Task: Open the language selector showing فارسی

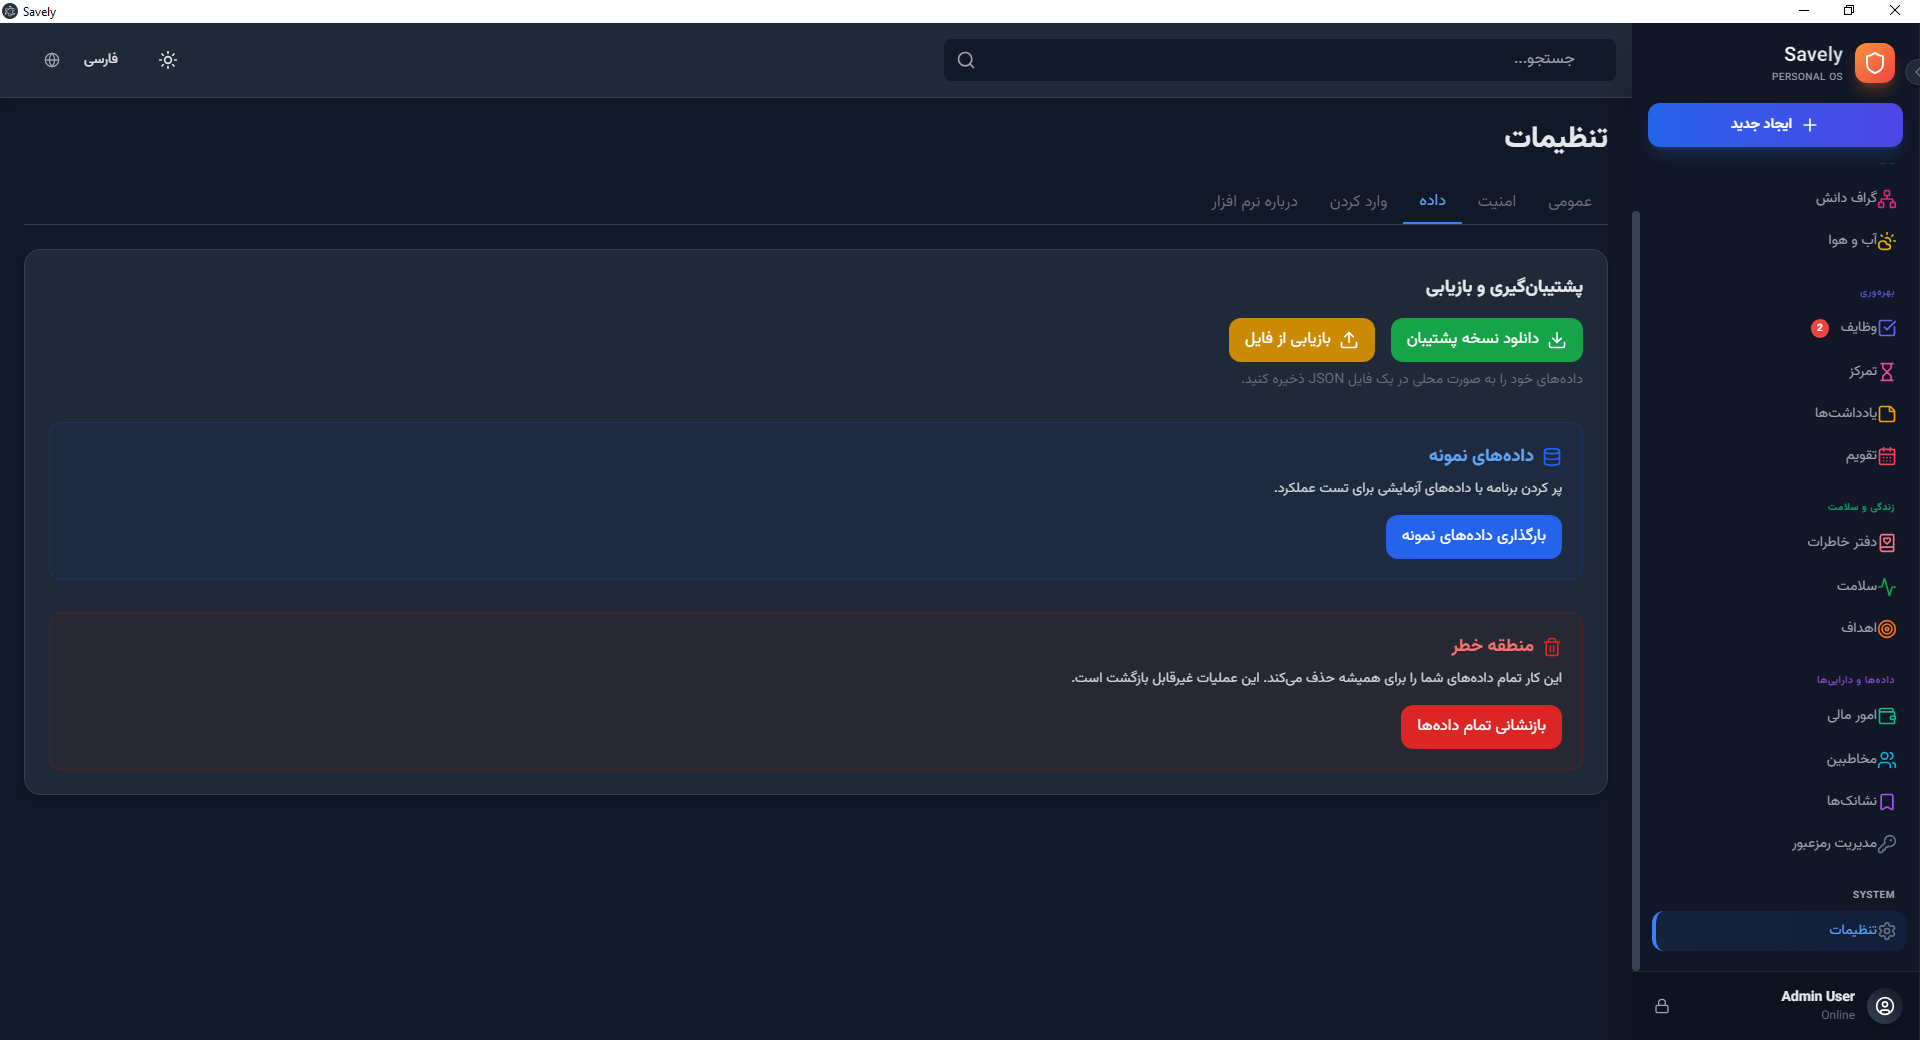Action: 100,60
